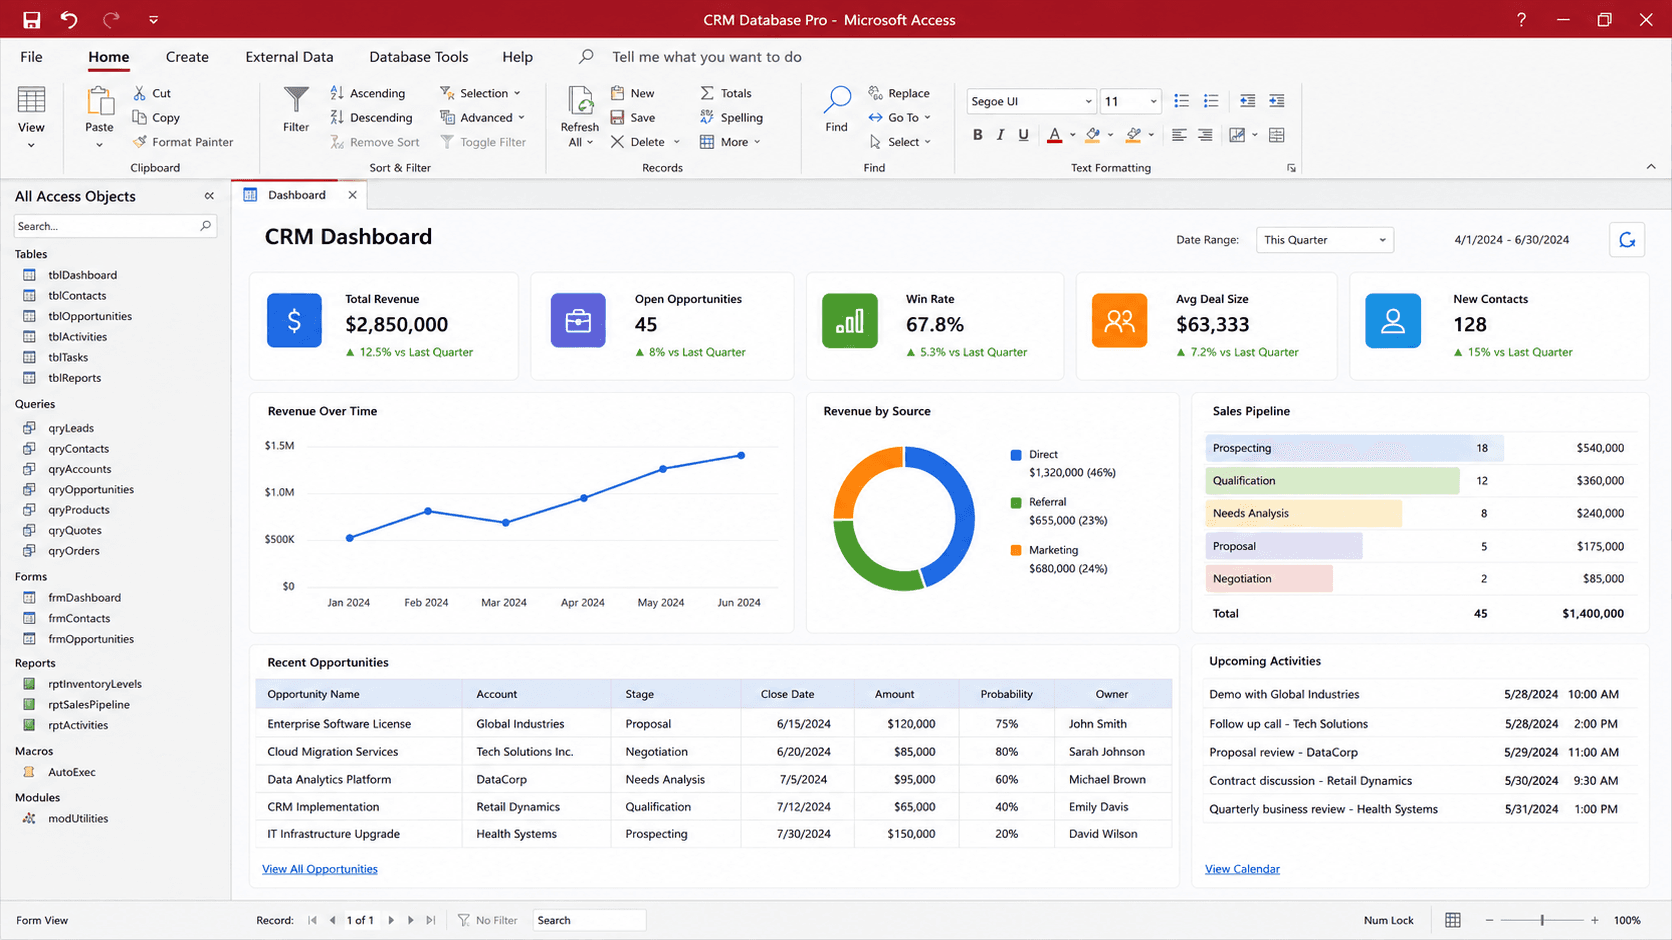Click No Filter indicator in record bar
The image size is (1672, 940).
(488, 920)
